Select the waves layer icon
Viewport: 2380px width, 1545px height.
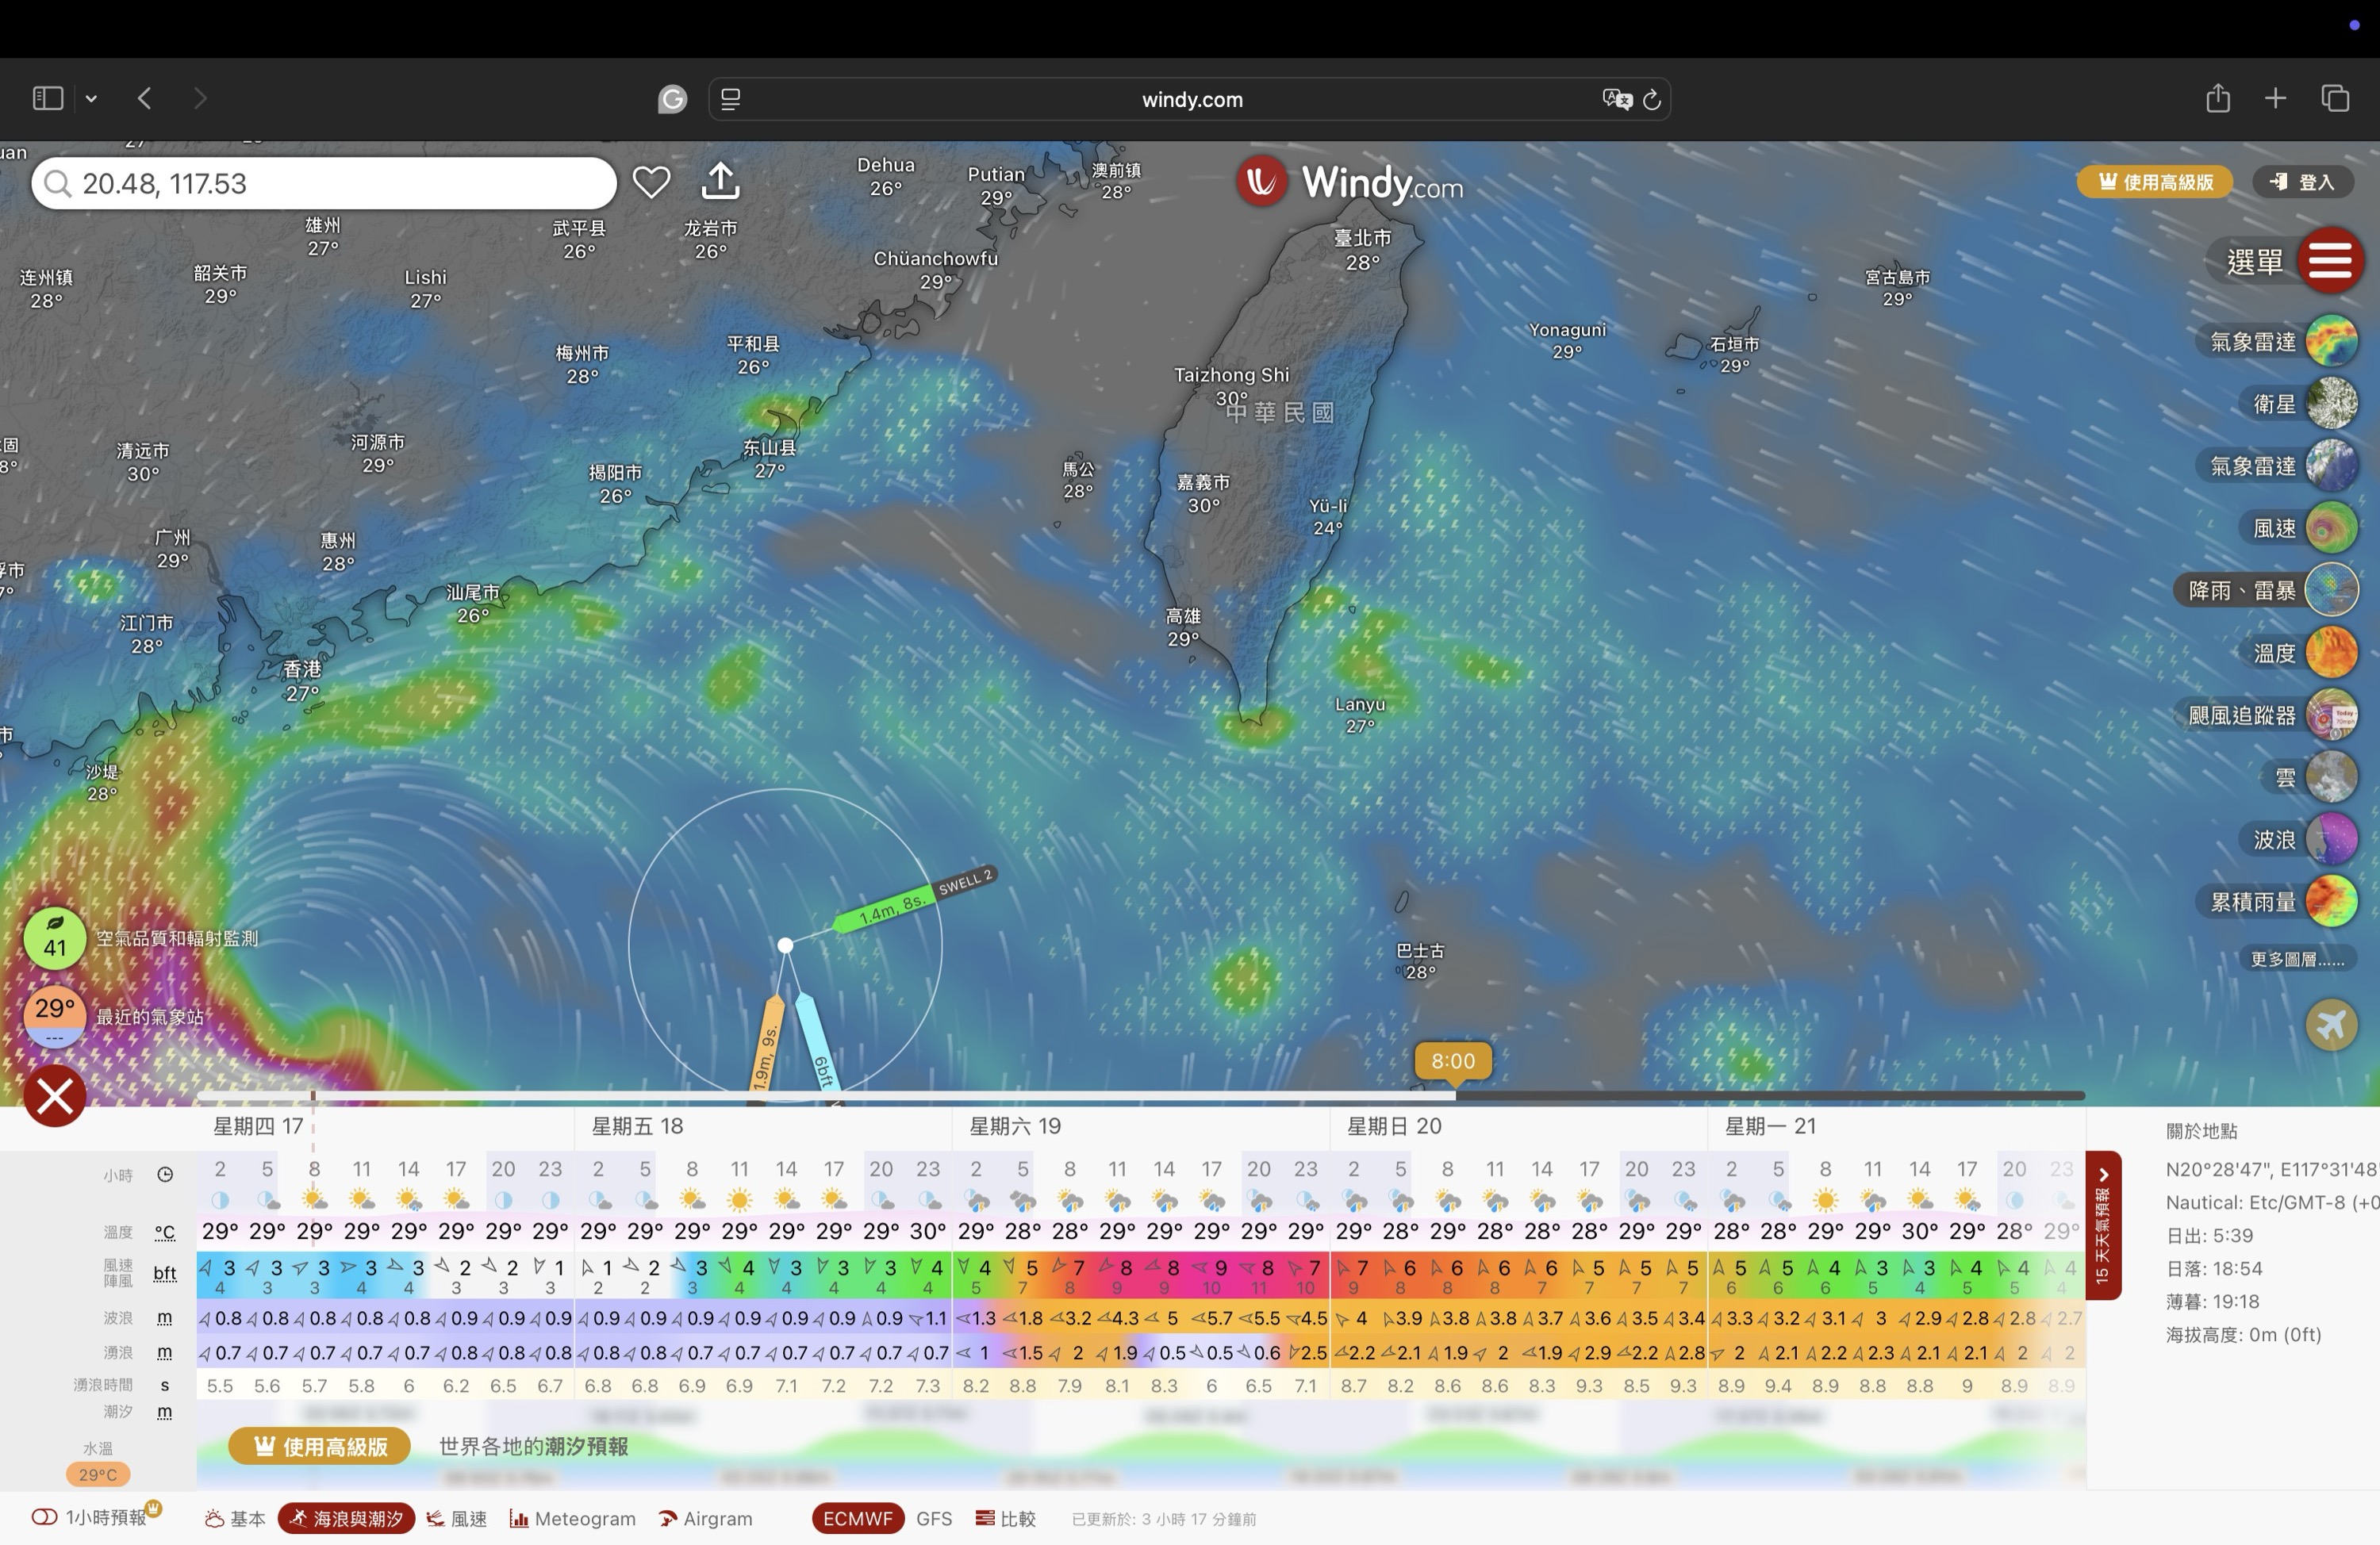click(x=2331, y=839)
